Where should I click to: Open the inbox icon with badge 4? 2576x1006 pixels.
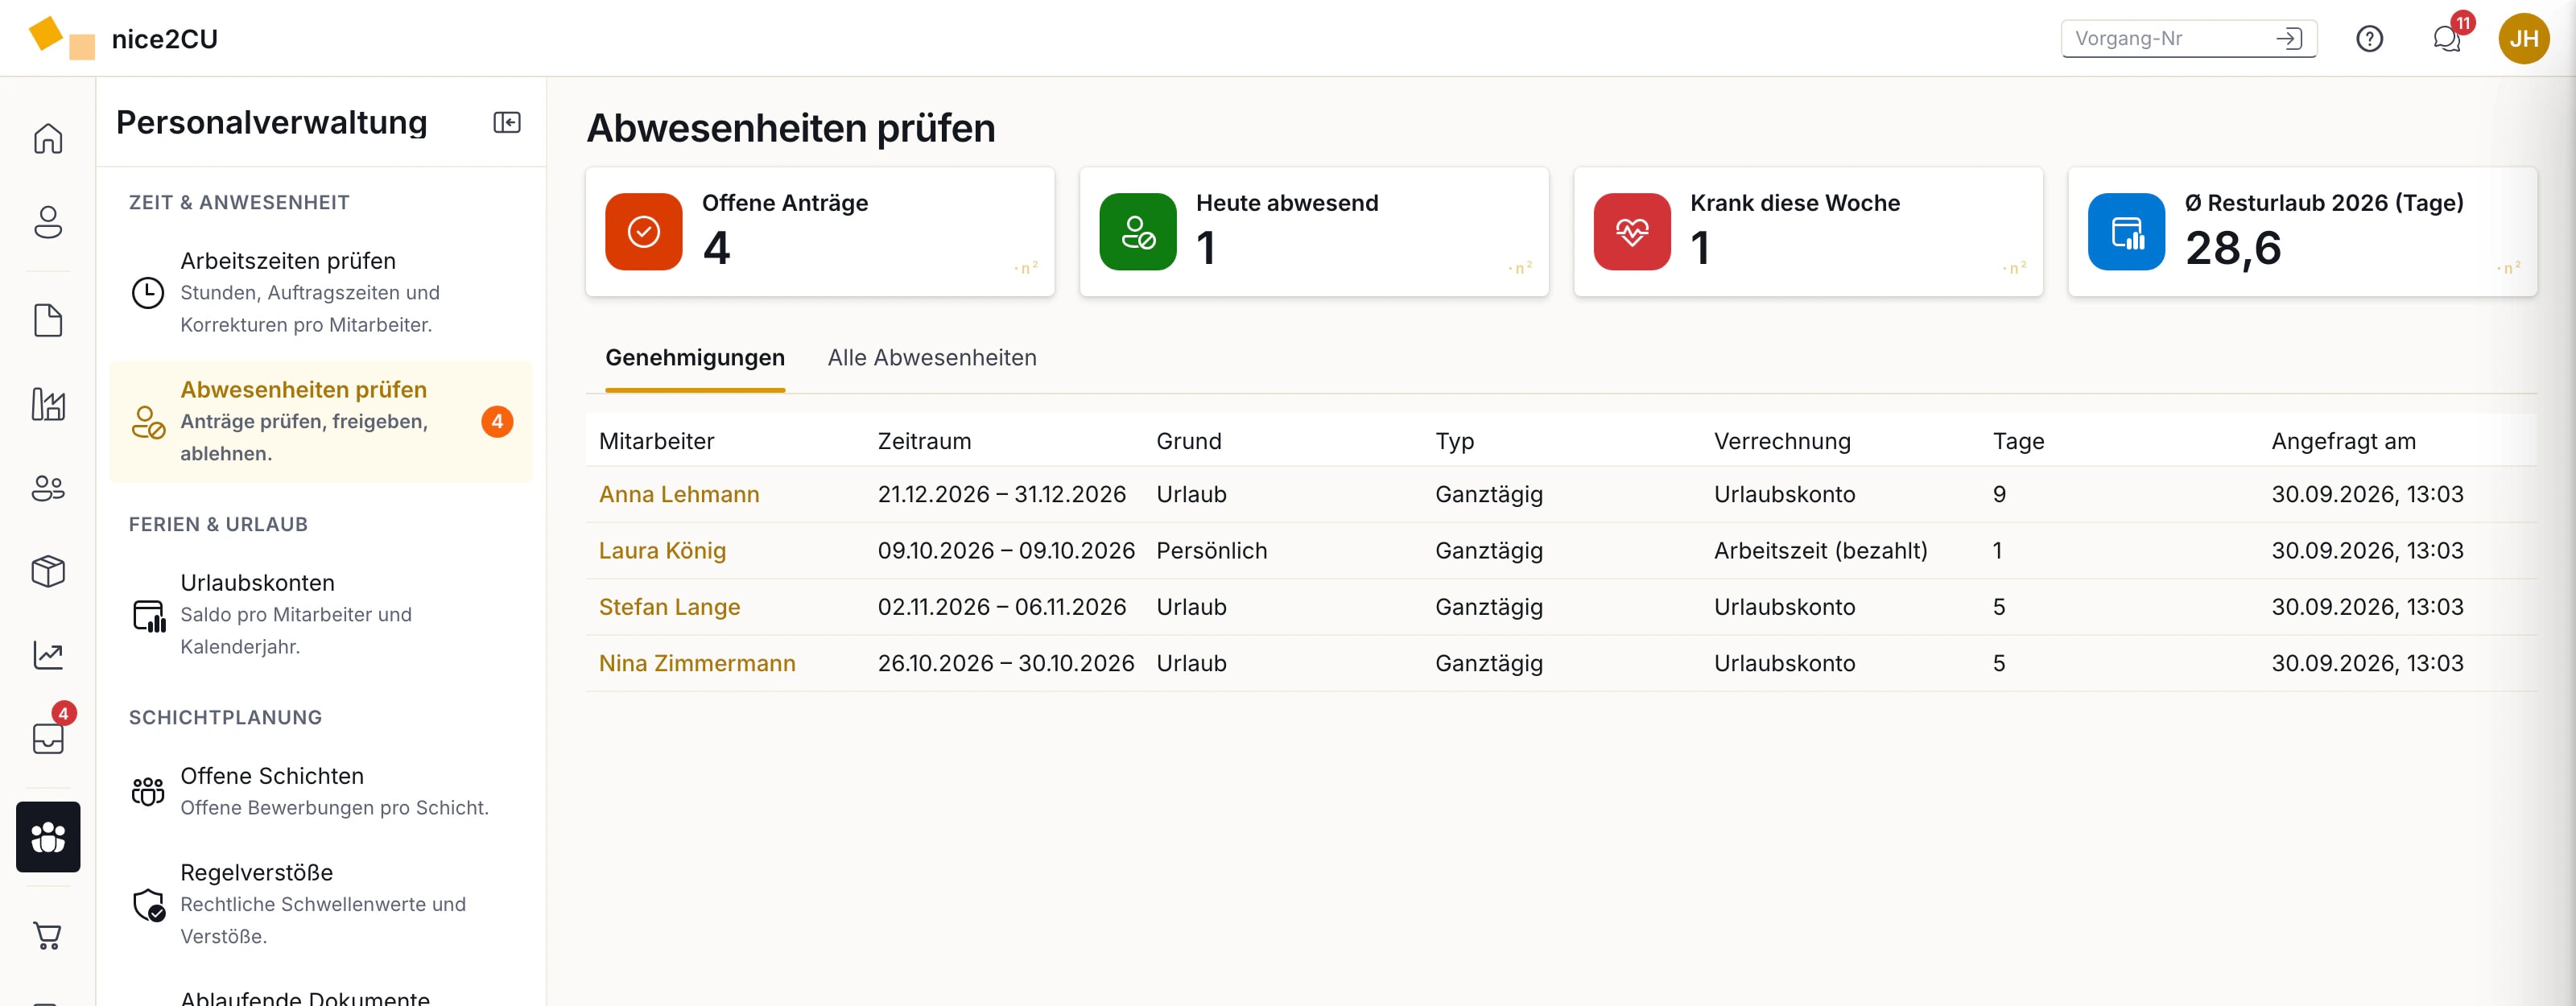click(x=48, y=738)
